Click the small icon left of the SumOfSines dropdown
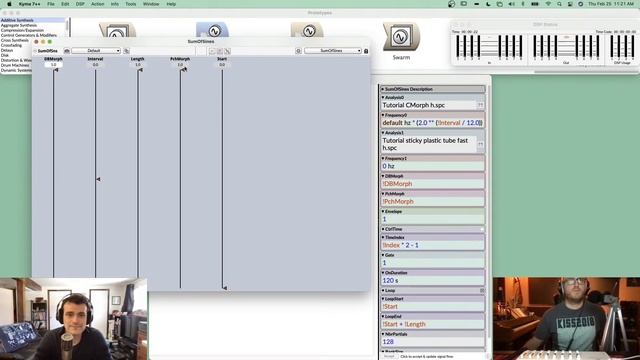 coord(298,51)
